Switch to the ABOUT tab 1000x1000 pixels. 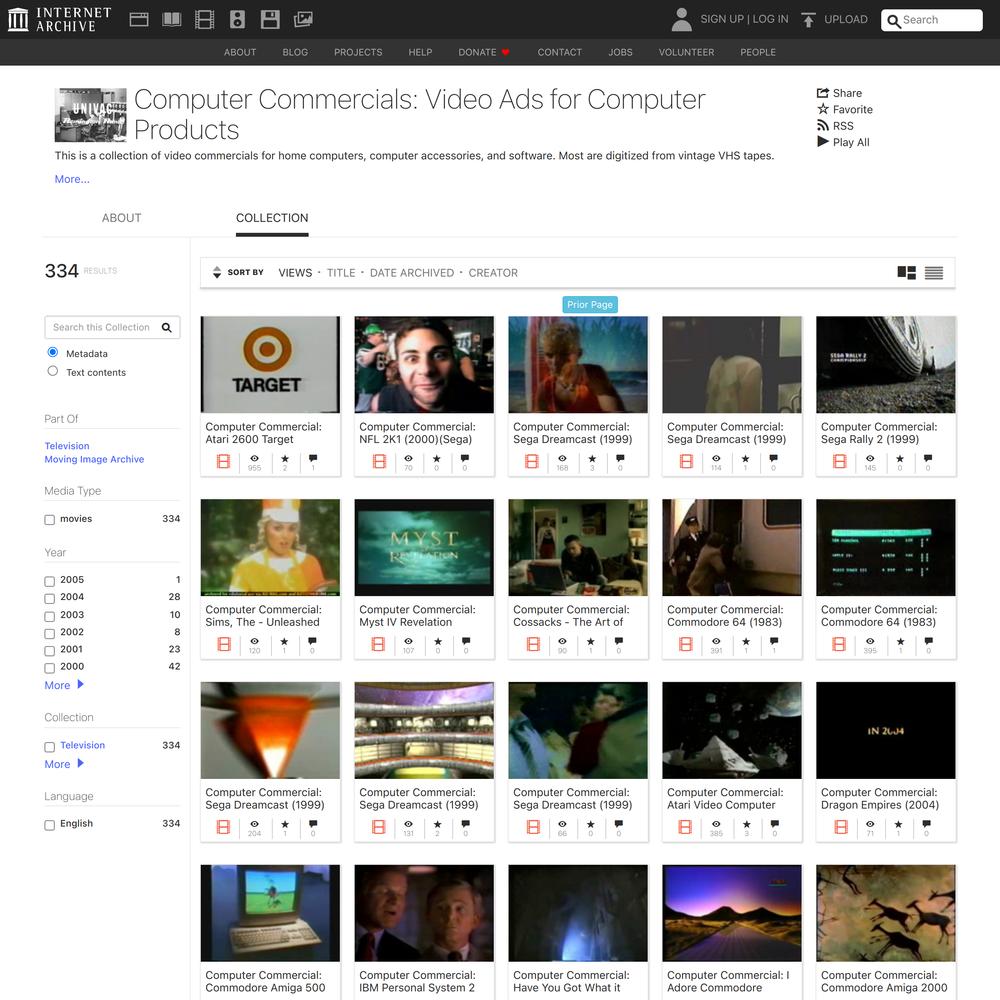click(x=121, y=217)
